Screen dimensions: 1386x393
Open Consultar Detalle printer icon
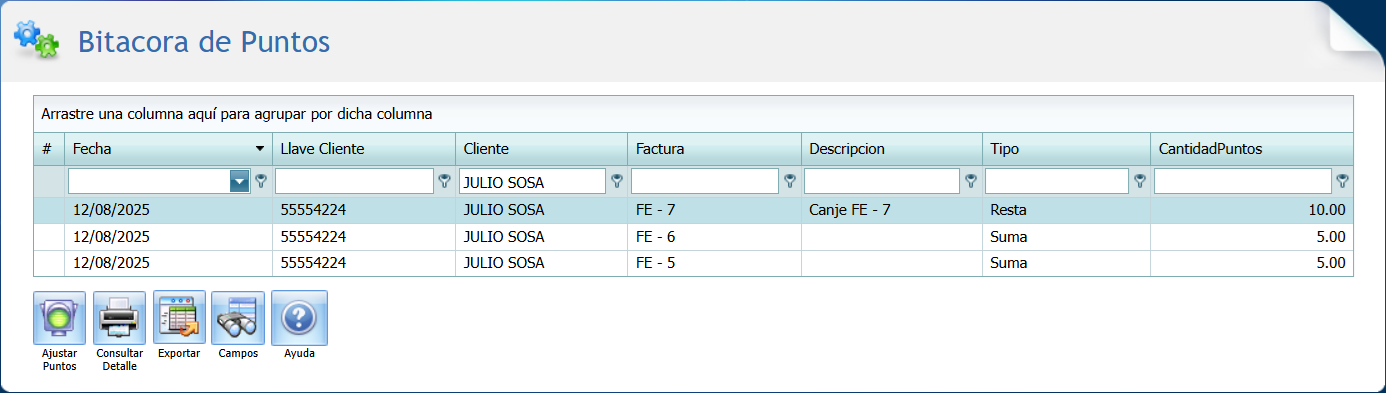pos(119,318)
